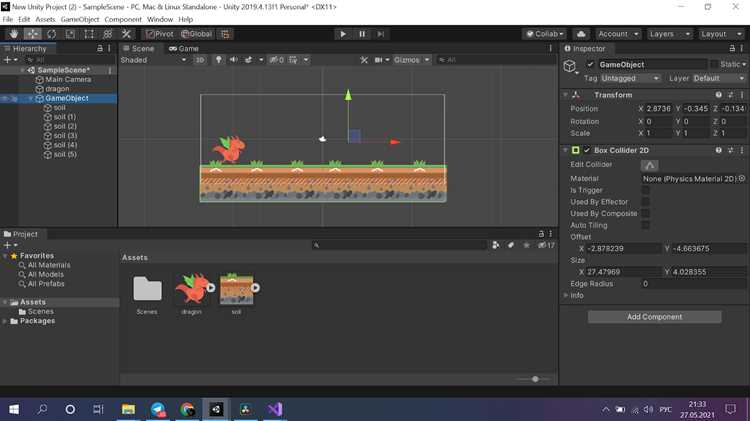Viewport: 750px width, 421px height.
Task: Select the dragon asset thumbnail
Action: click(x=193, y=288)
